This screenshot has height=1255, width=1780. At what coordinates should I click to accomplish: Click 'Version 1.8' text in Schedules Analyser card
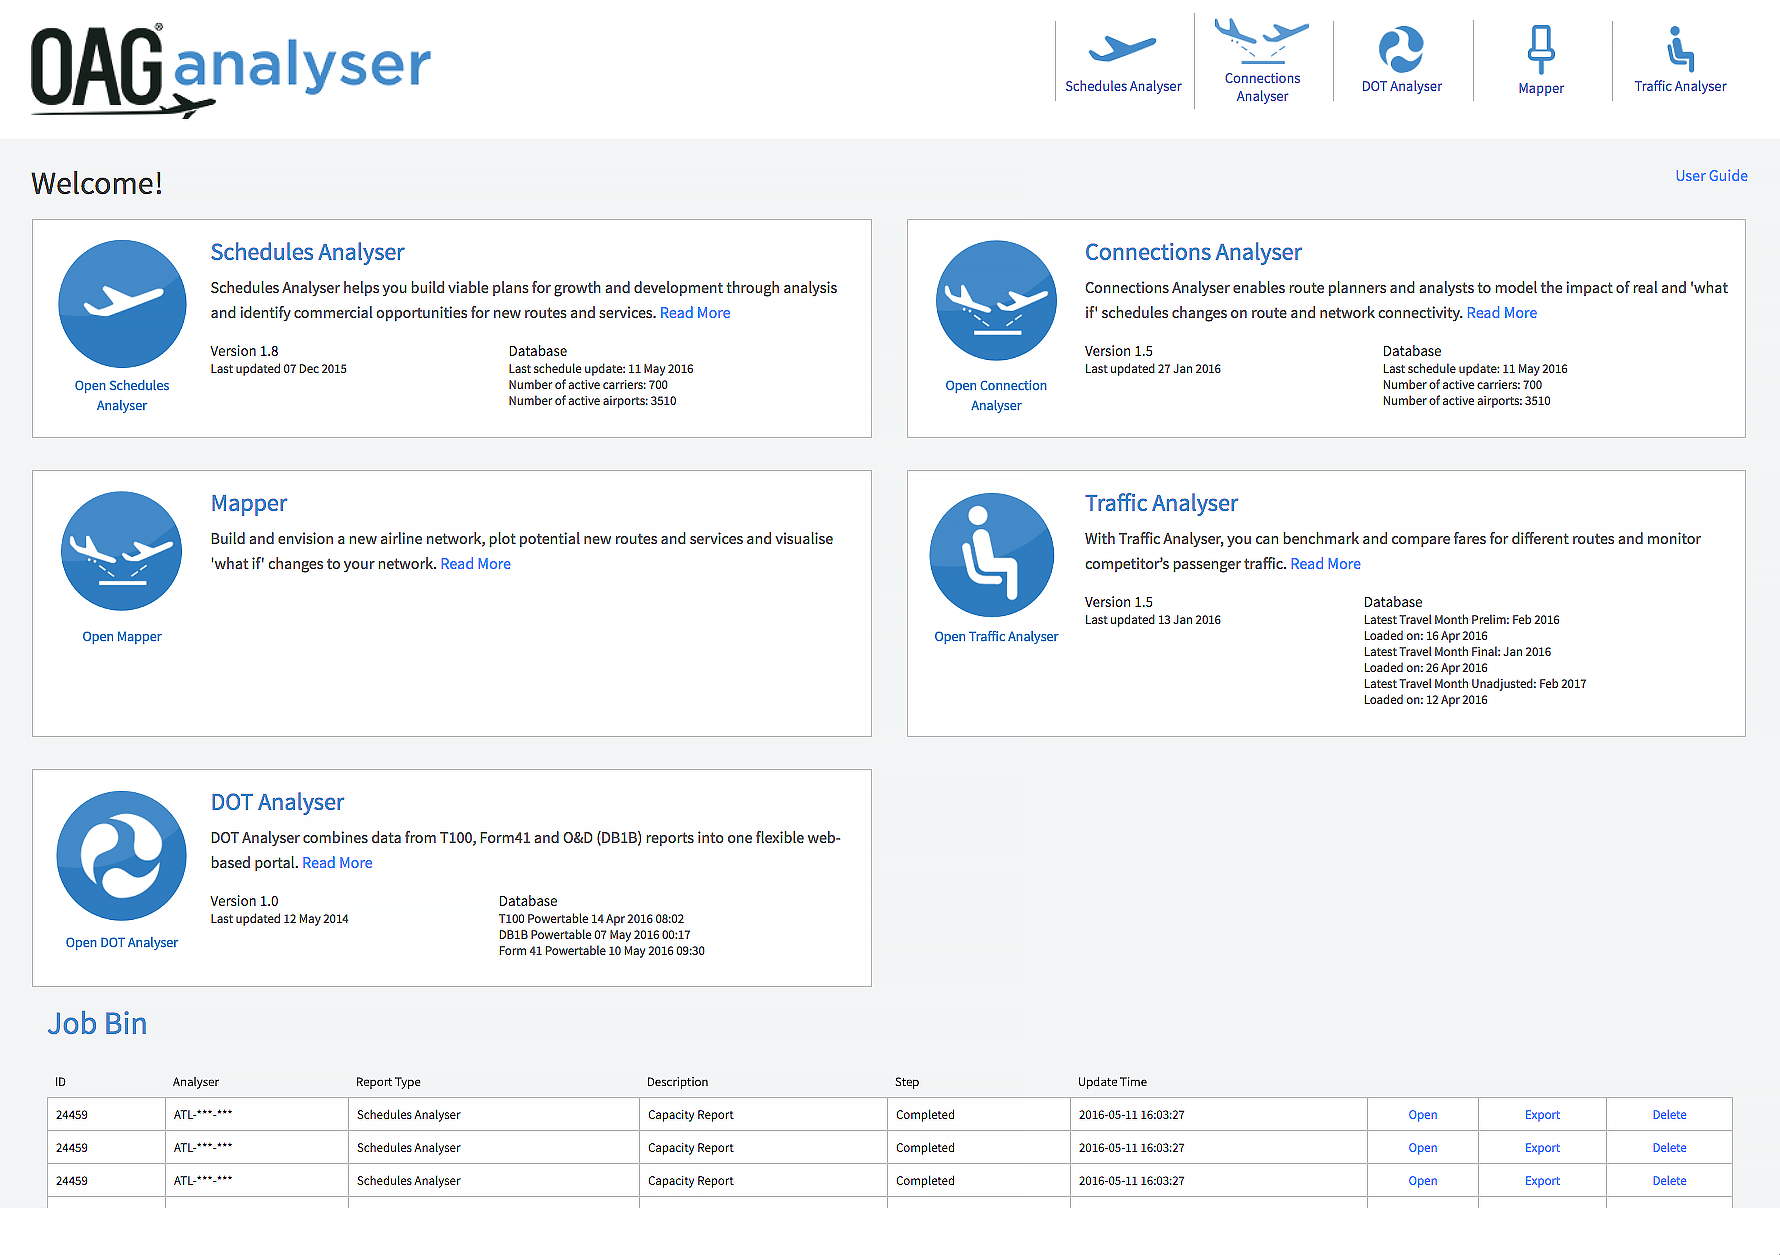point(244,351)
